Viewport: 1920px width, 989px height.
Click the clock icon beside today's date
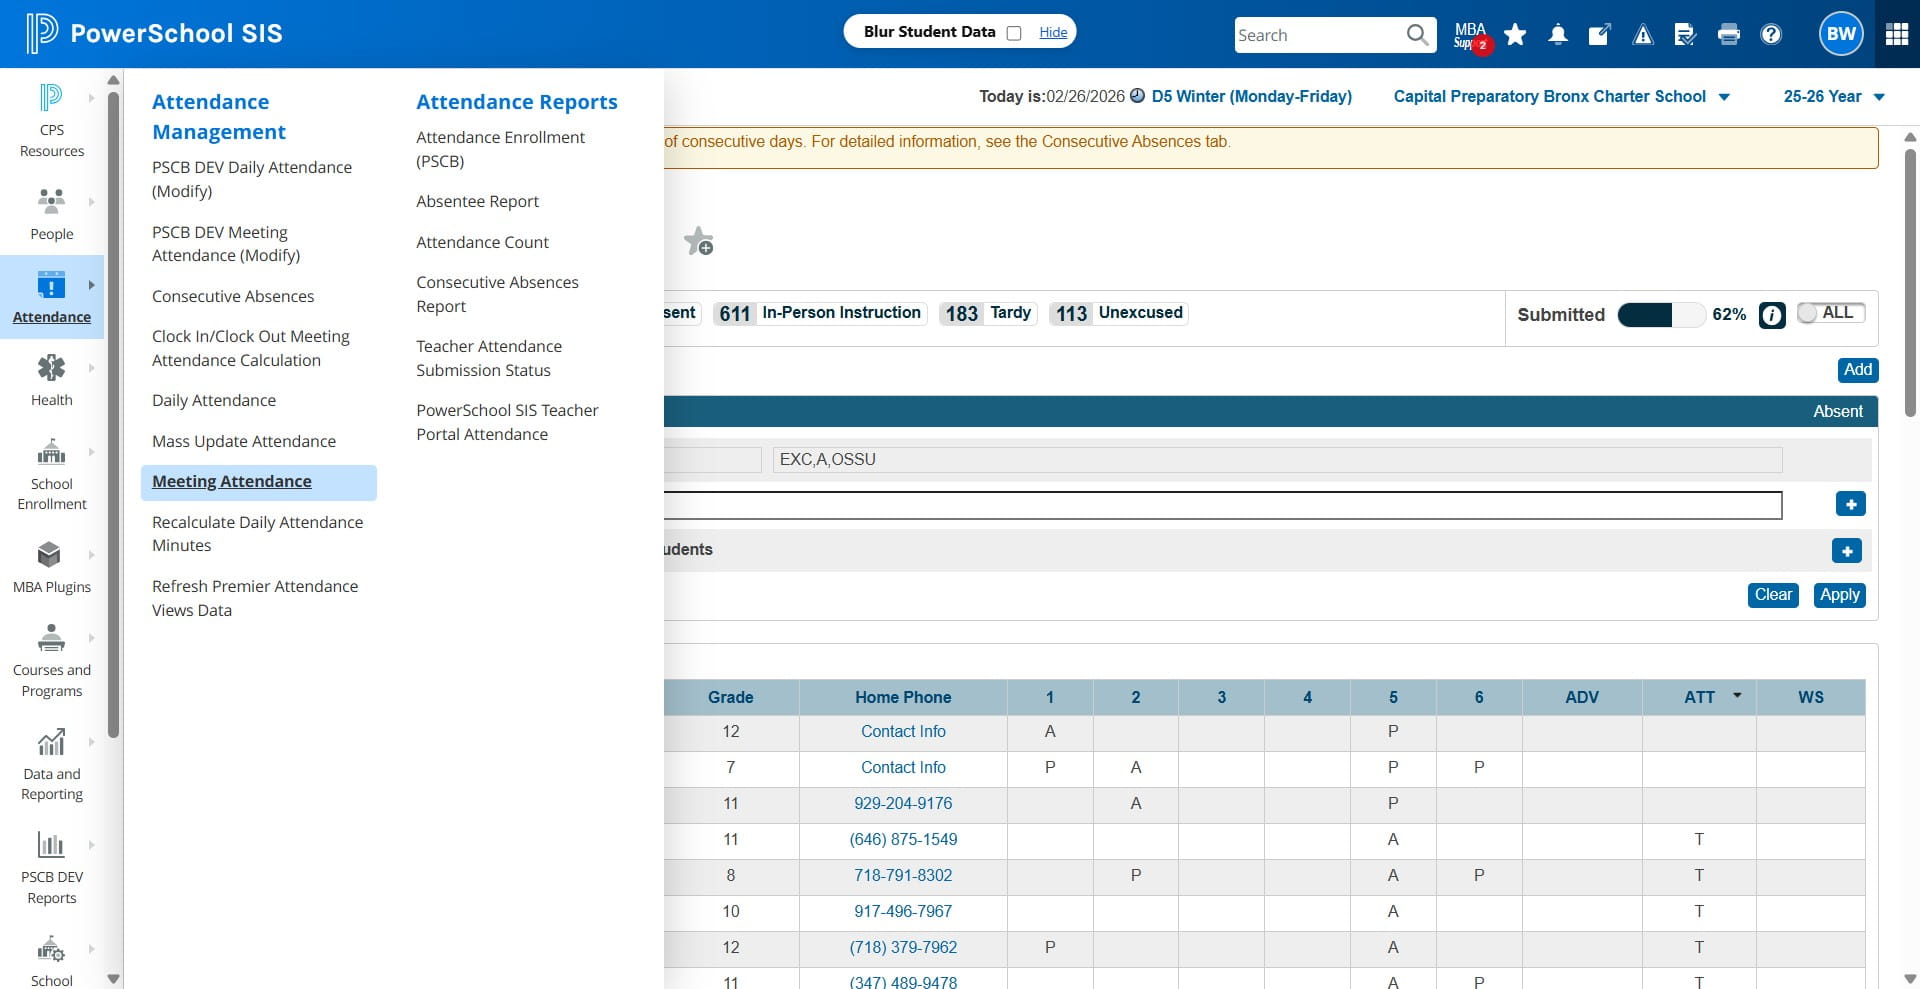[1138, 96]
